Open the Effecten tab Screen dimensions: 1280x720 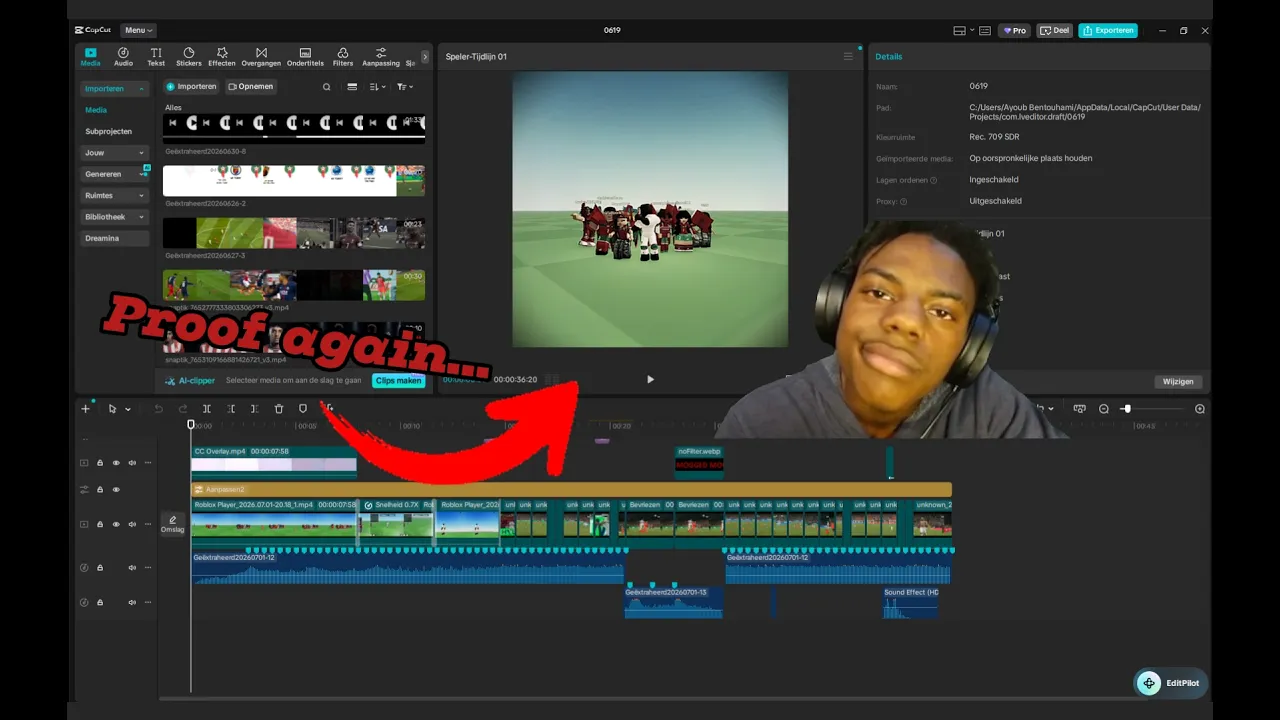(x=222, y=57)
